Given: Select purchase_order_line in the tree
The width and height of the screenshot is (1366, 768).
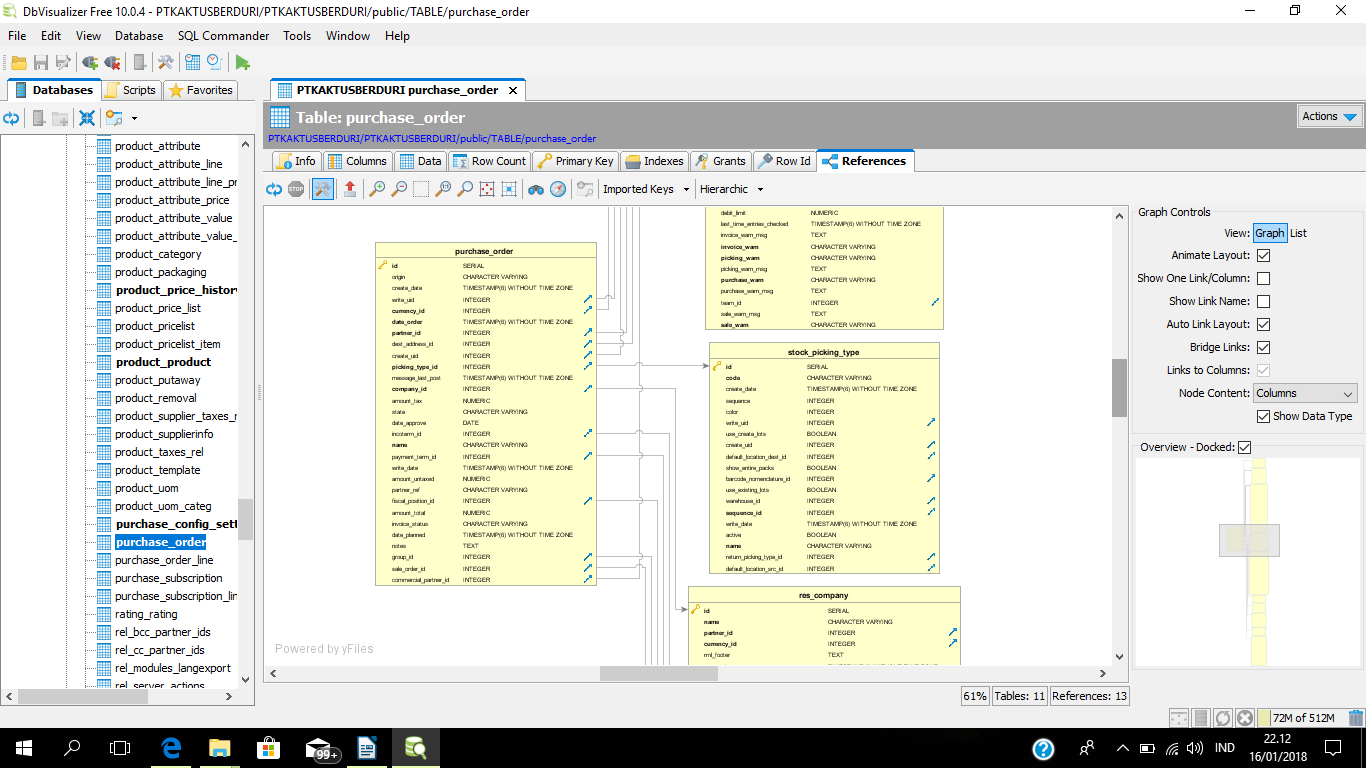Looking at the screenshot, I should pos(164,560).
